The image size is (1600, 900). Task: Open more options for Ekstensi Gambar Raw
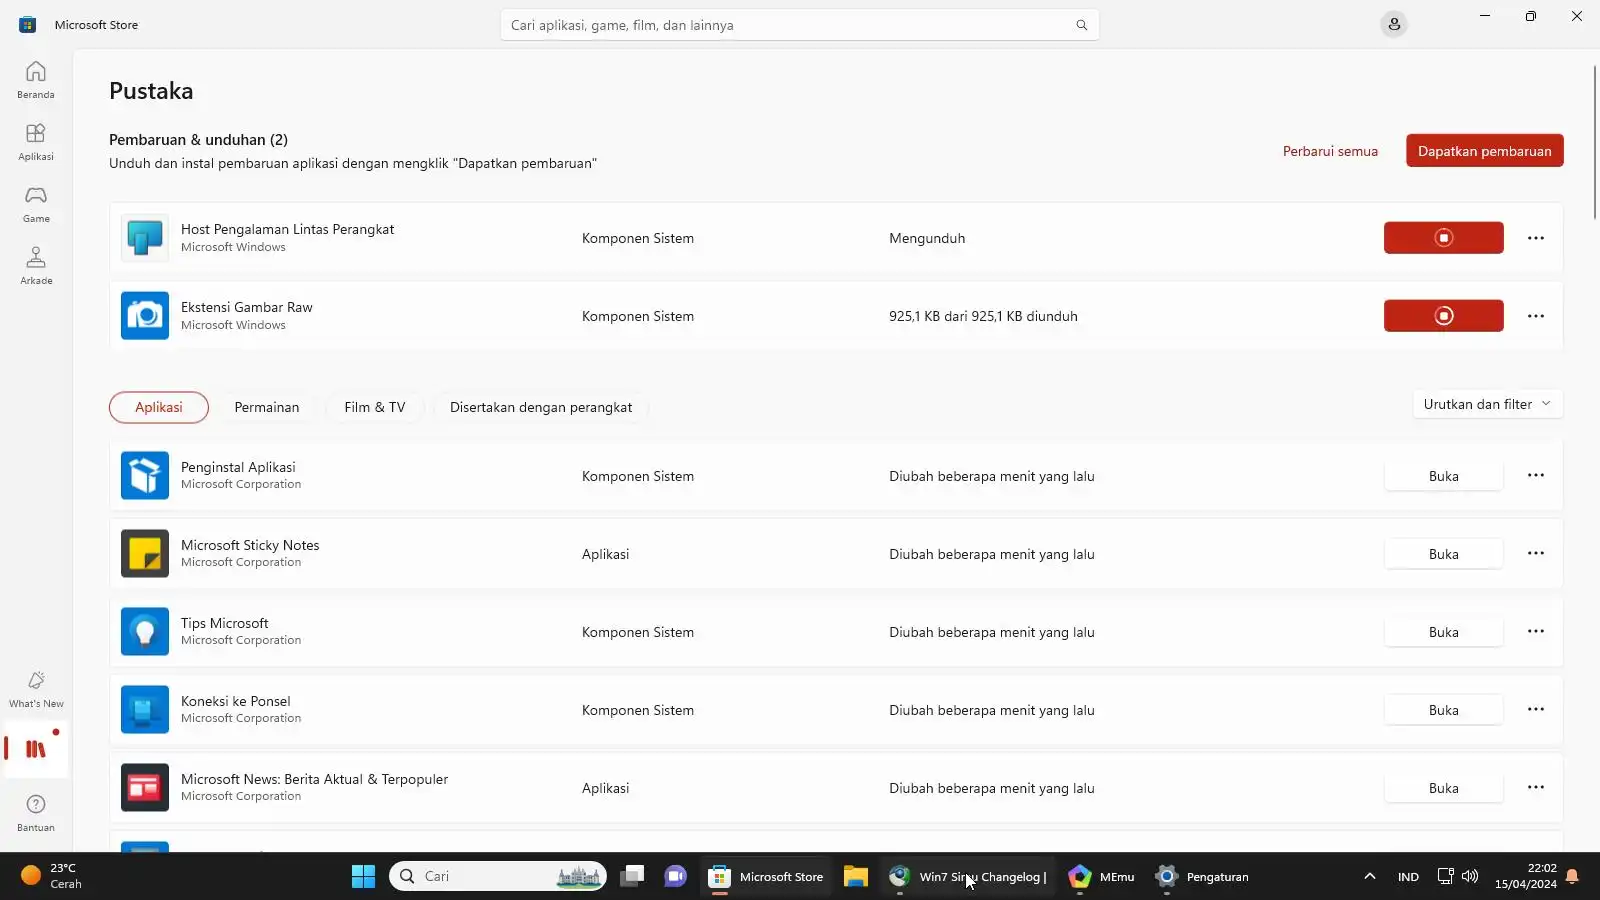(1536, 316)
